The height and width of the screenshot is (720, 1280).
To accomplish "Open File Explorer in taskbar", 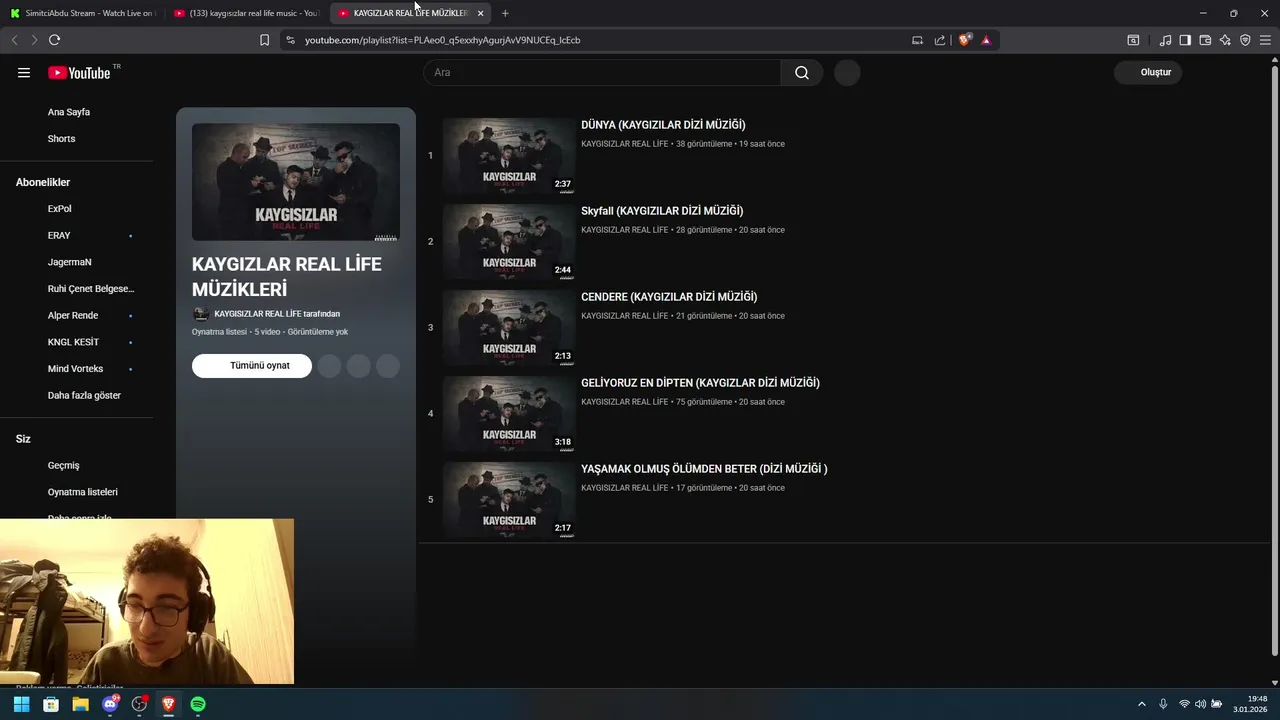I will [x=80, y=704].
